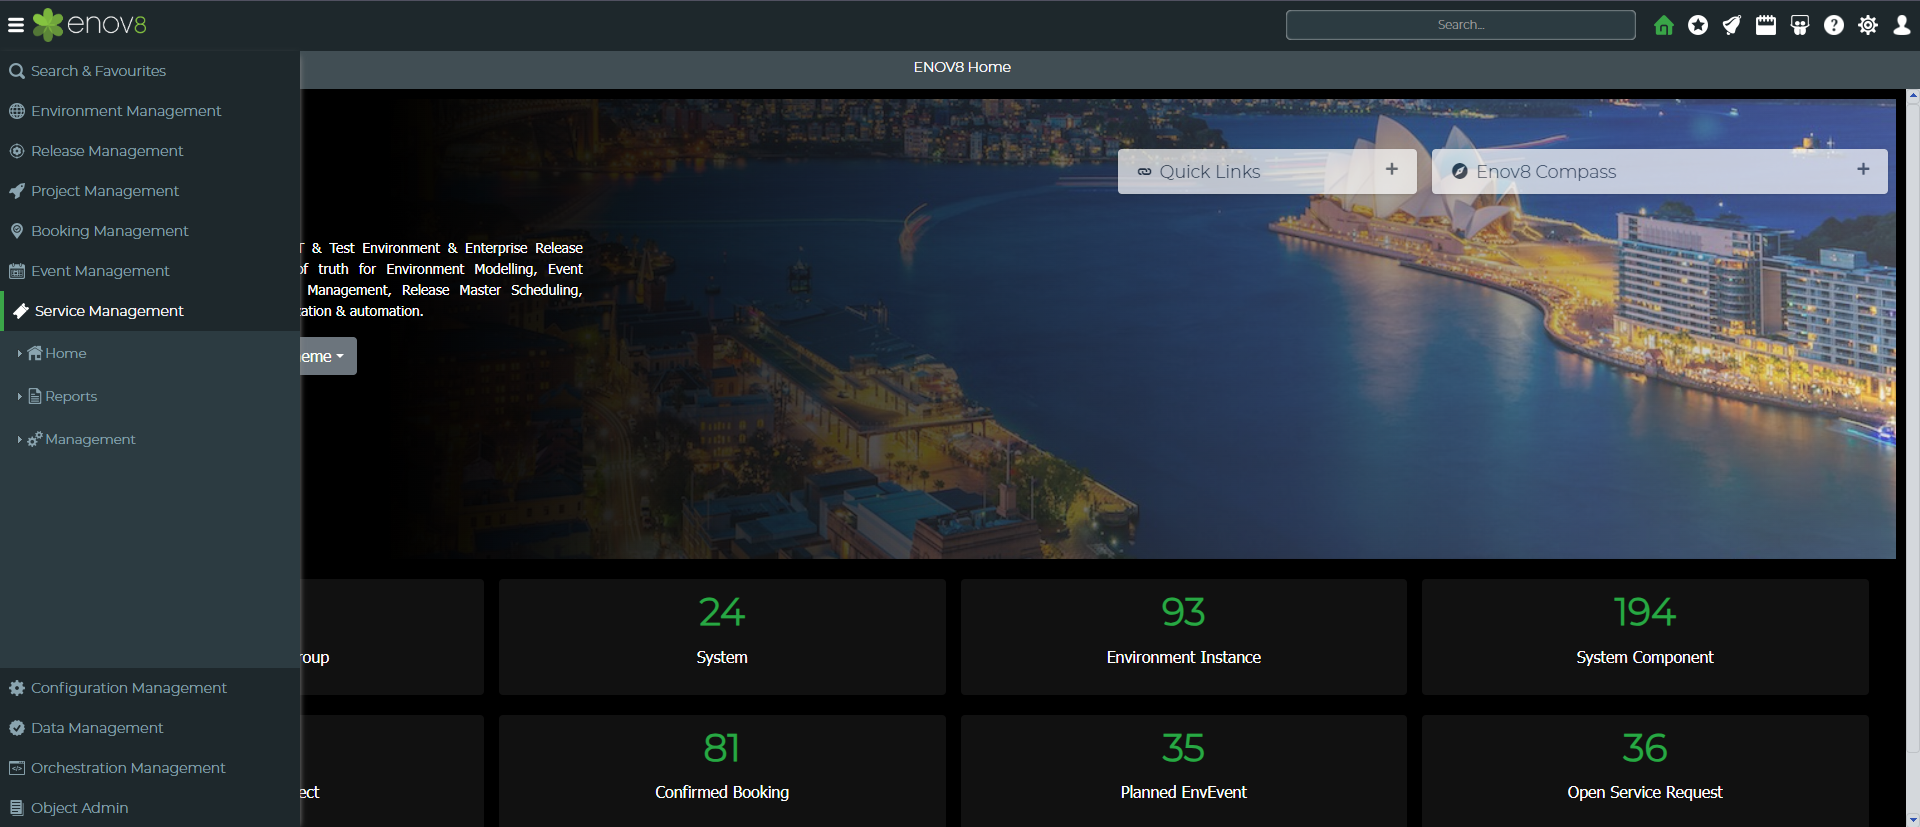Click the Home submenu house icon
Screen dimensions: 1920x827
35,353
